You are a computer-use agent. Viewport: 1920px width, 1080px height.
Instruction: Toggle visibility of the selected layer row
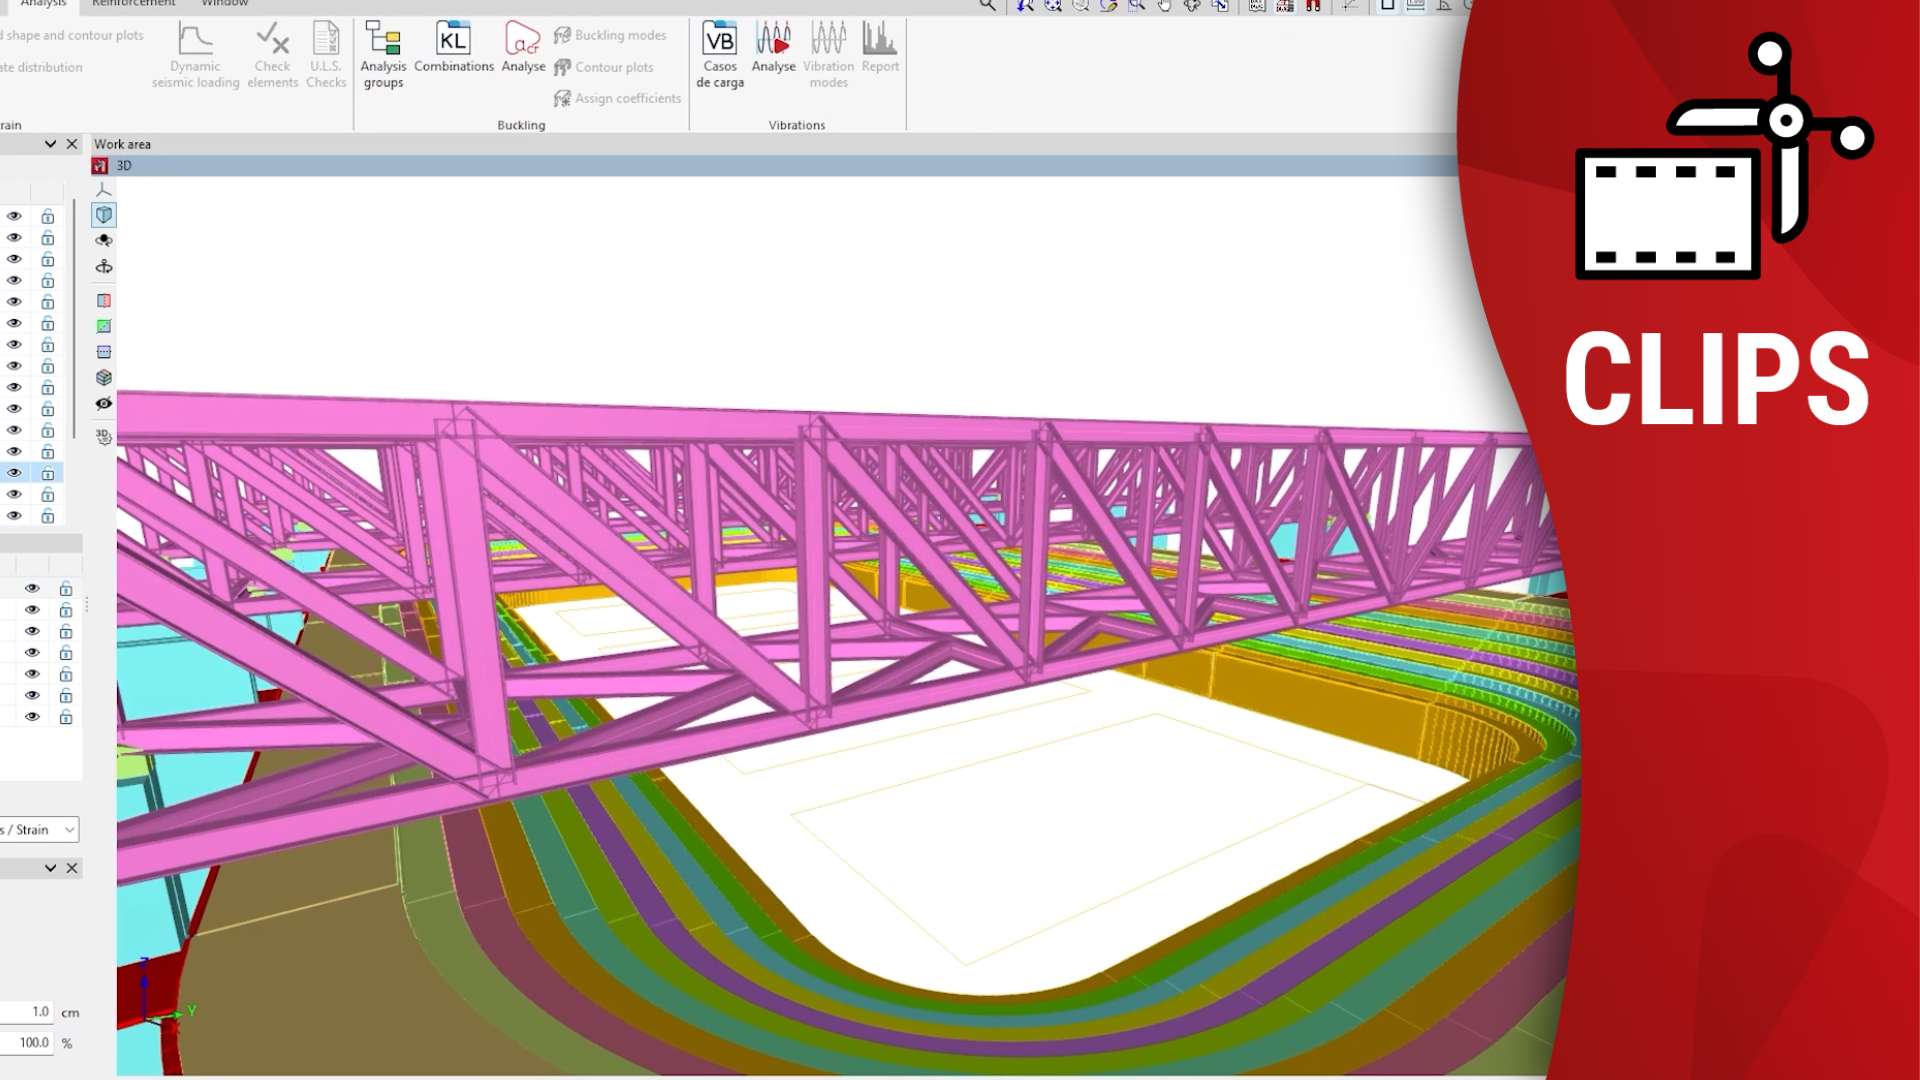pyautogui.click(x=14, y=472)
